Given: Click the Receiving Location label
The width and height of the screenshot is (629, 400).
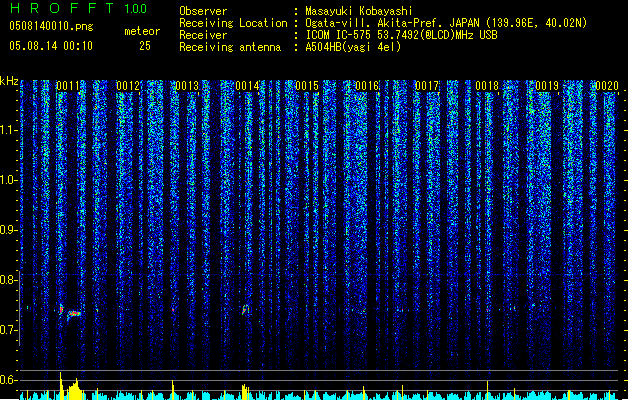Looking at the screenshot, I should (233, 23).
